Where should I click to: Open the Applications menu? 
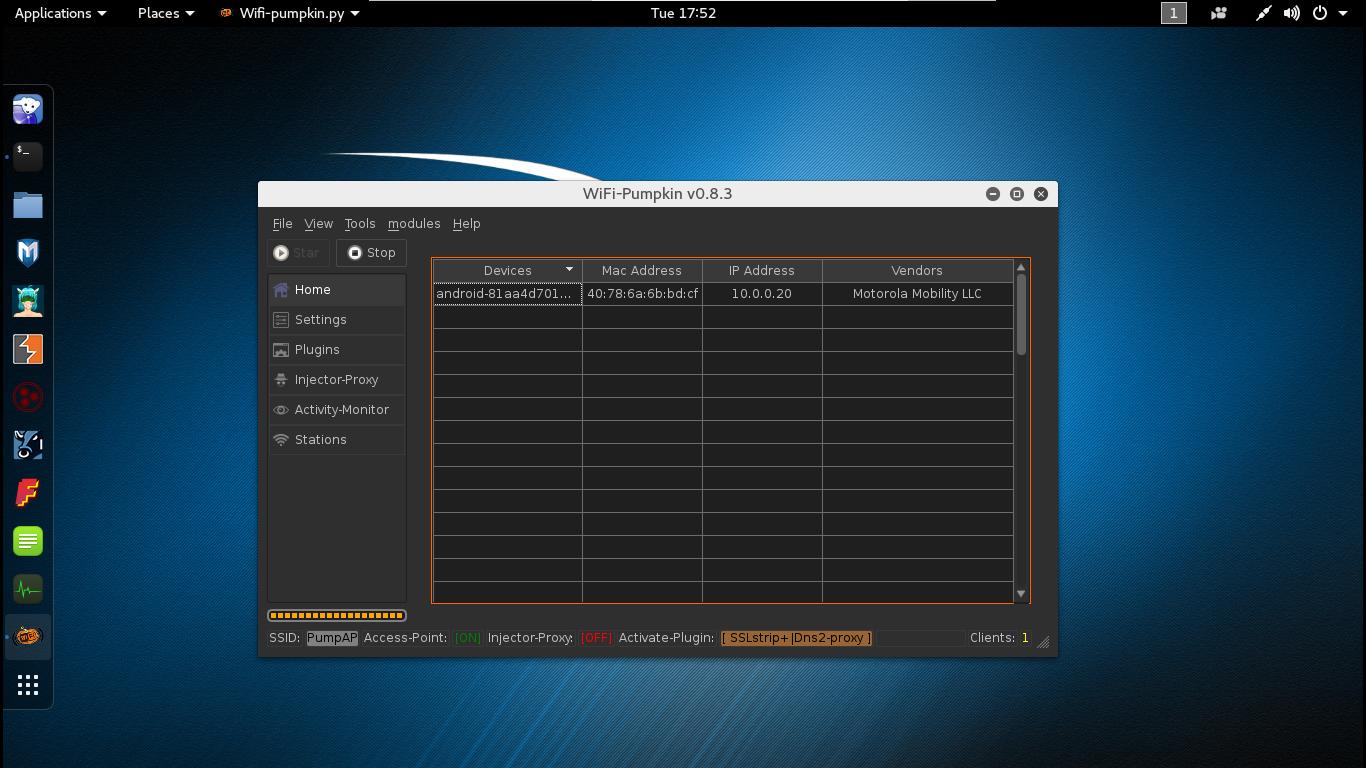(60, 13)
